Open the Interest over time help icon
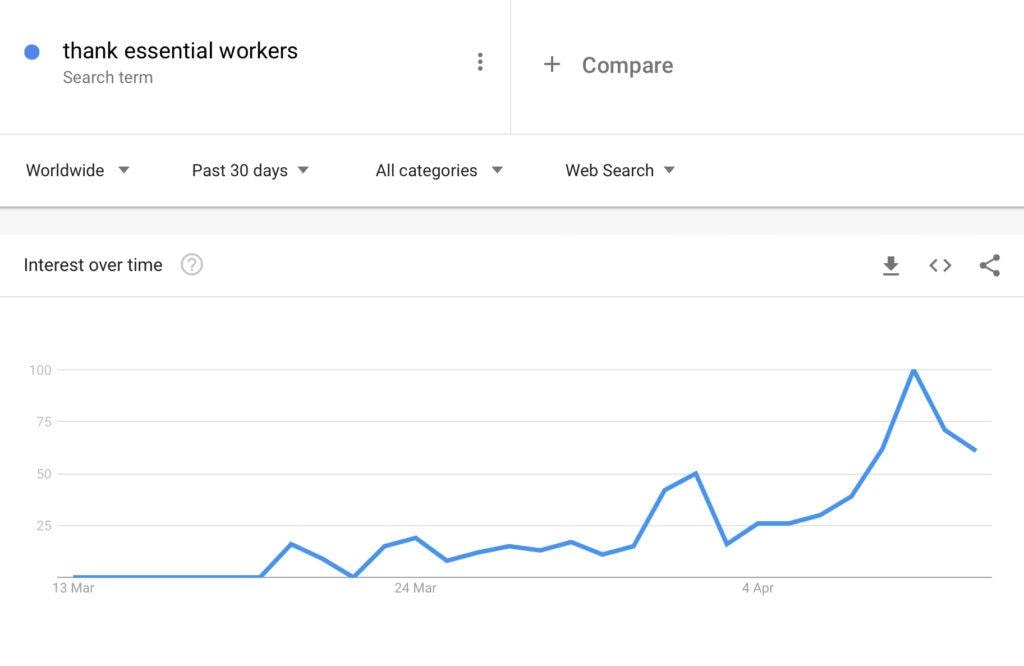The image size is (1024, 666). click(x=192, y=265)
